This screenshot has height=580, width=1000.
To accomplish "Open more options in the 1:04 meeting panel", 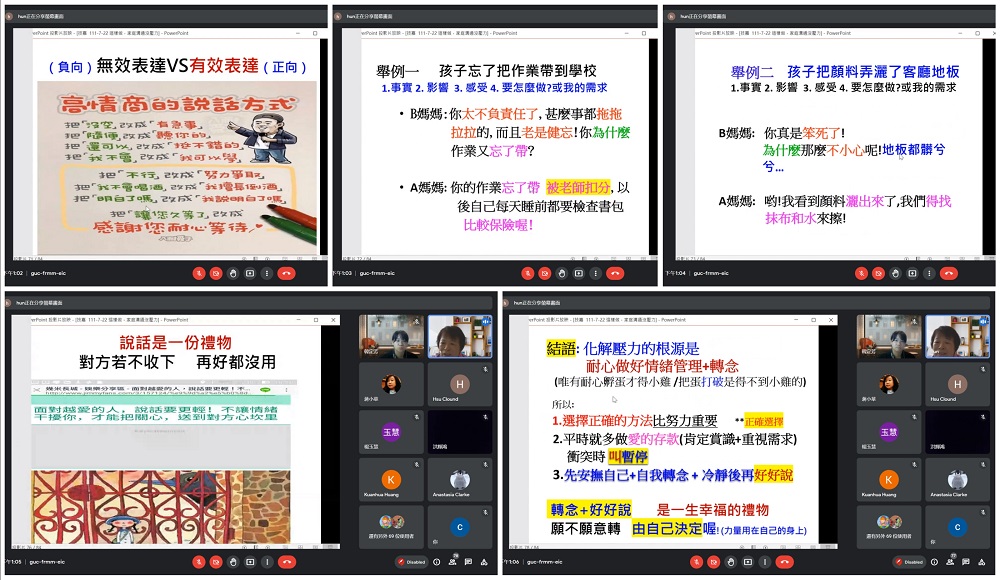I will (x=929, y=273).
